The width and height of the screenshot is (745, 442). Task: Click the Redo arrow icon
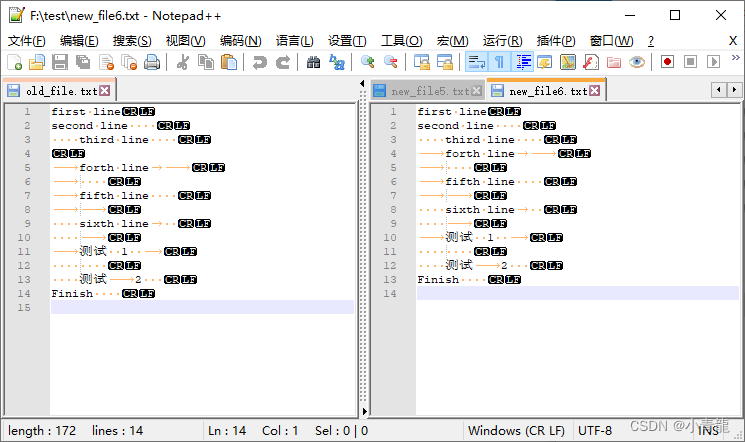[x=283, y=62]
